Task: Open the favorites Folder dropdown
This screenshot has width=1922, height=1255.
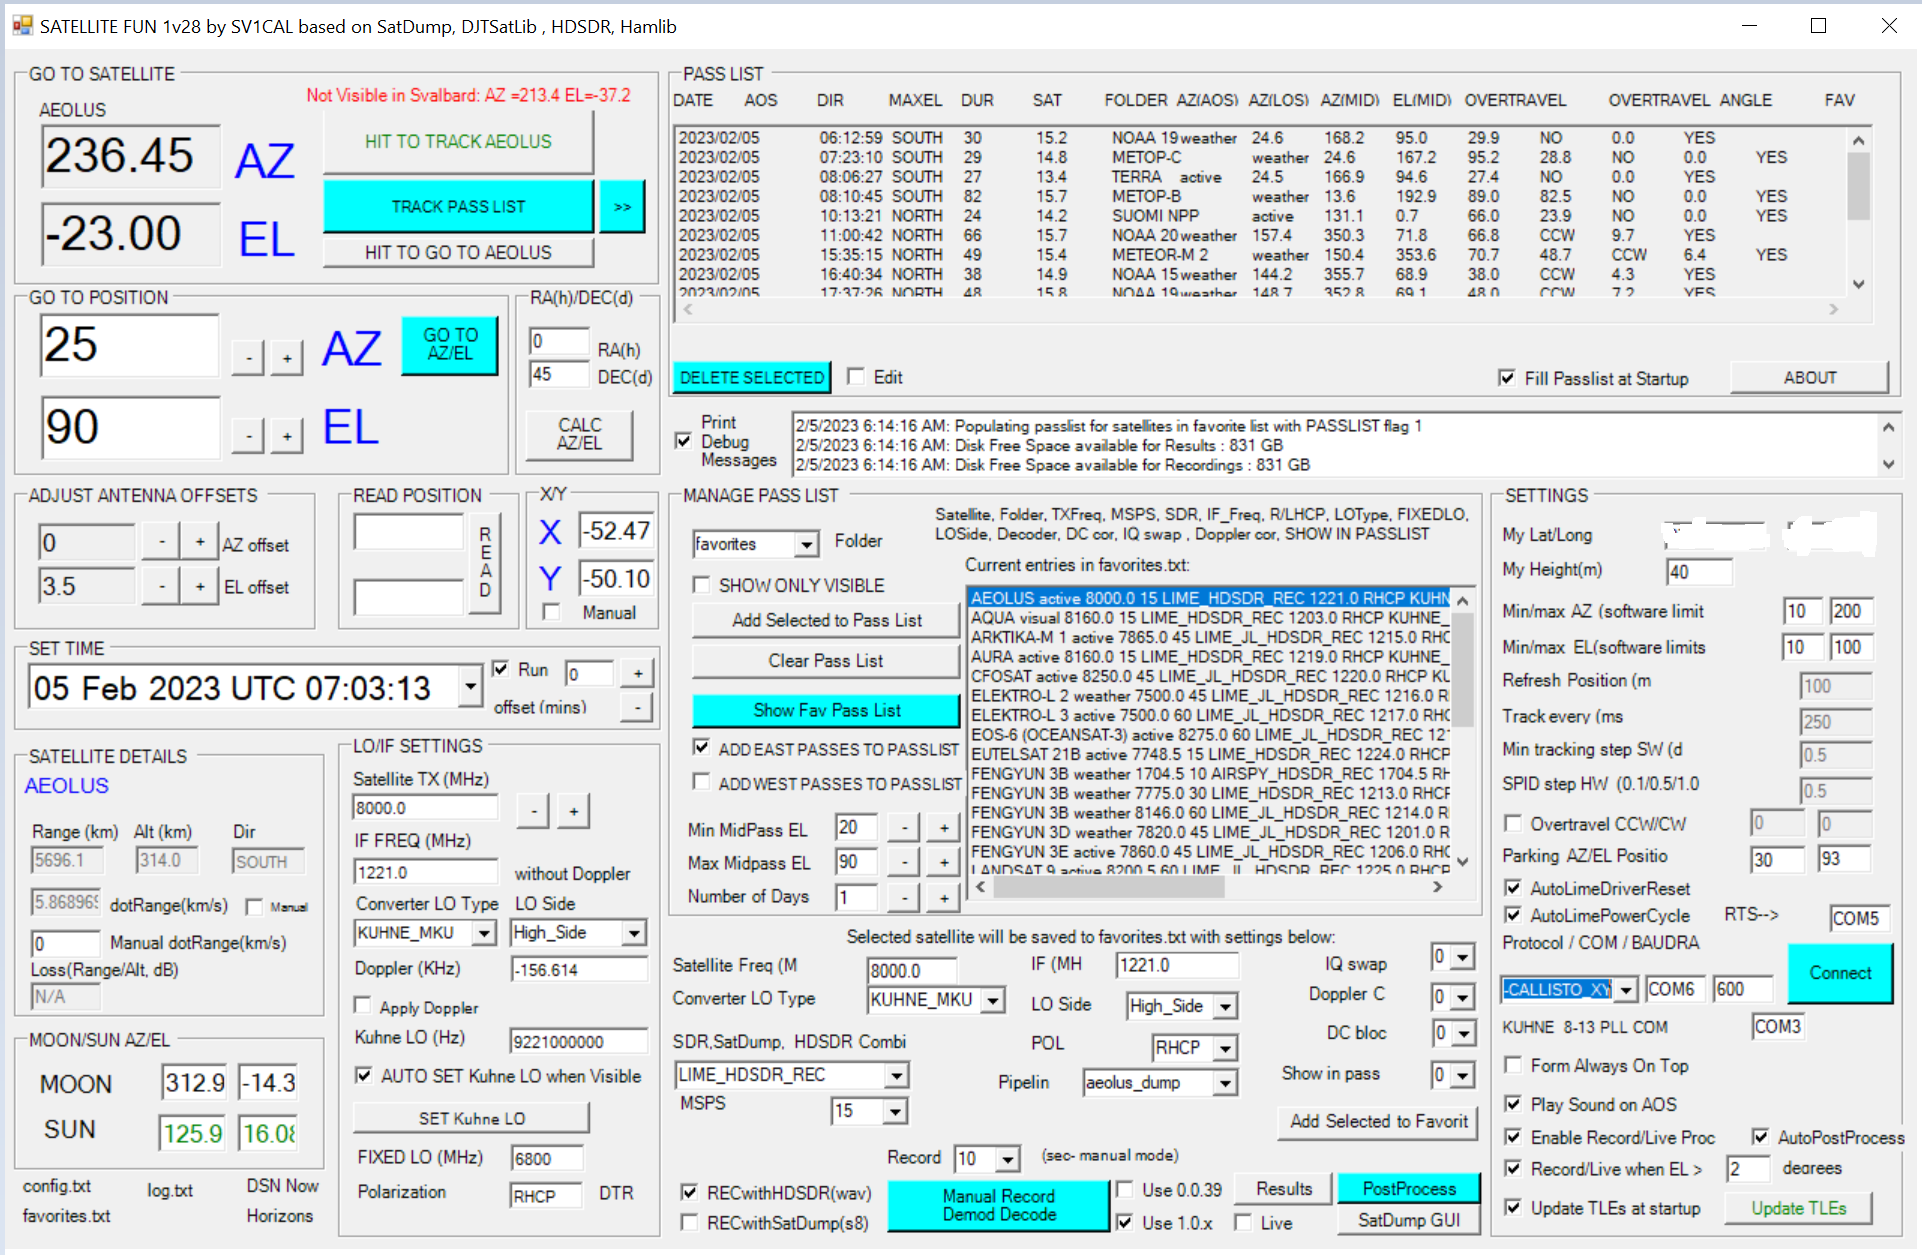Action: coord(806,544)
